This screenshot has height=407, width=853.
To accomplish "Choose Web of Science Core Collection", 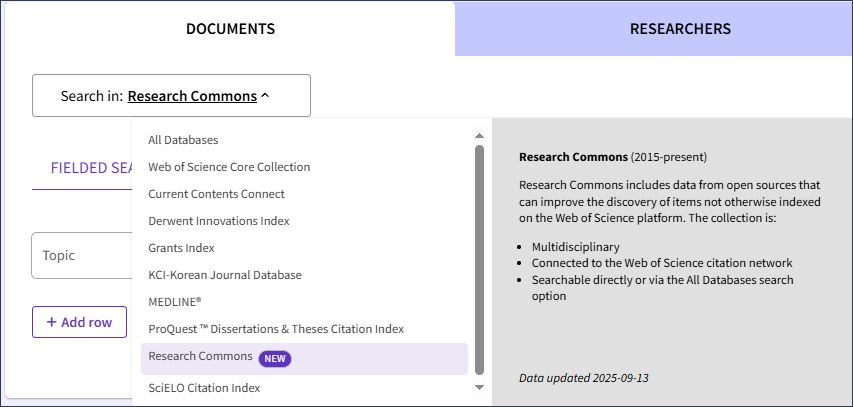I will [x=229, y=167].
